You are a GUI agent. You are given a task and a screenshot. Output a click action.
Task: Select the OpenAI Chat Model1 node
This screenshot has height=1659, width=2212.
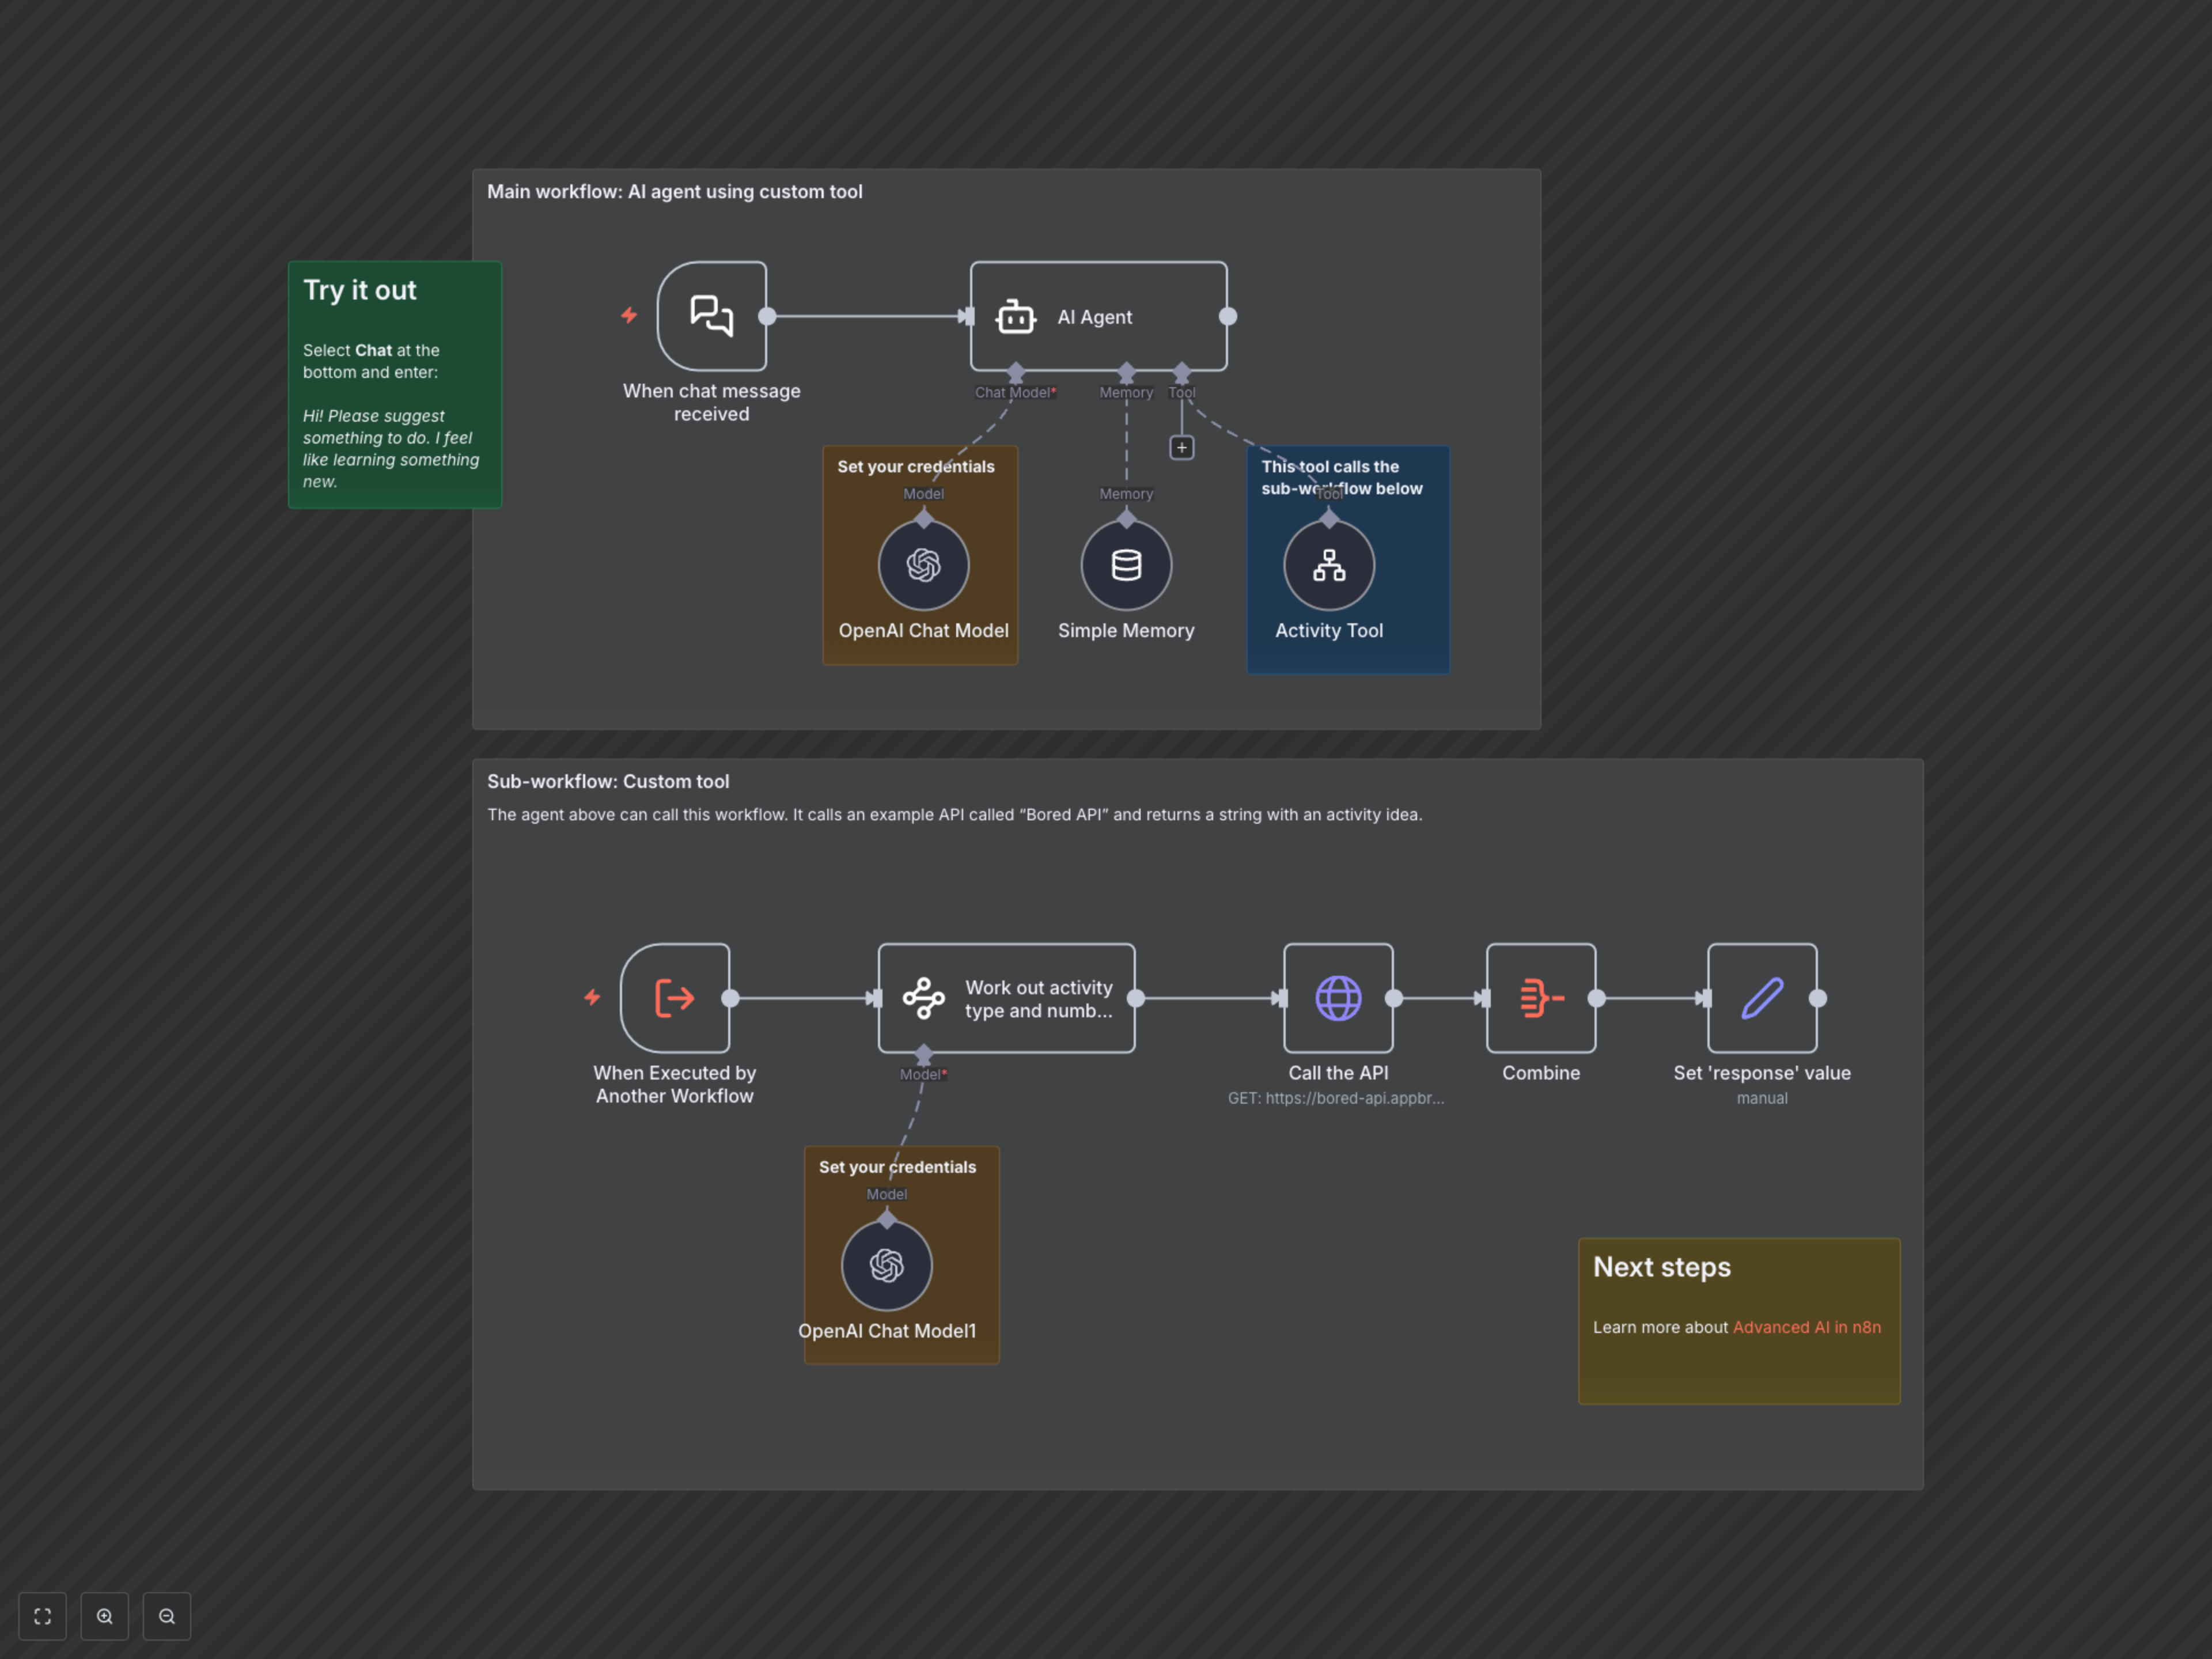click(886, 1265)
